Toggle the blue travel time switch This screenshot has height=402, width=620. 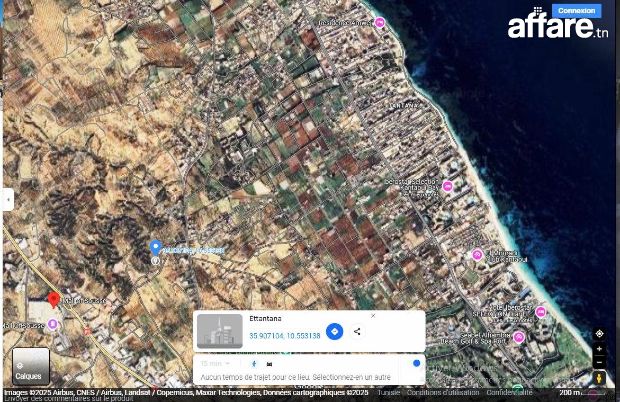416,364
